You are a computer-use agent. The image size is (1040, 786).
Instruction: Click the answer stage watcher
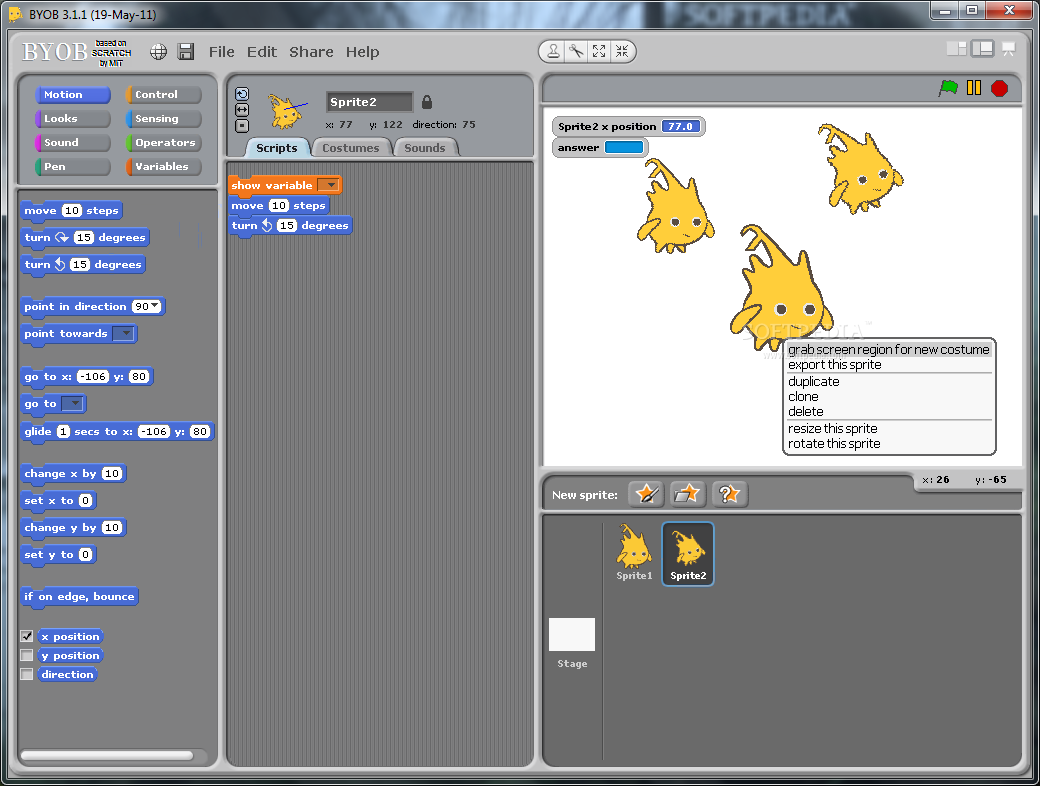click(600, 147)
